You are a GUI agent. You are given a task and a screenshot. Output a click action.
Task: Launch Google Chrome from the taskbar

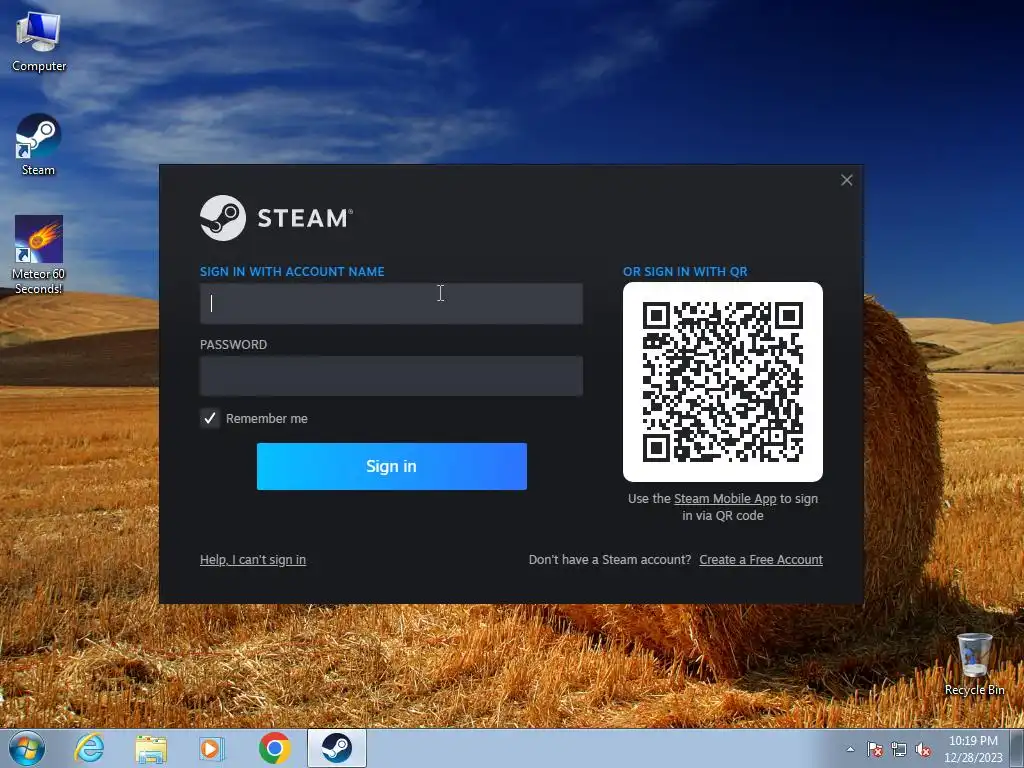[274, 748]
